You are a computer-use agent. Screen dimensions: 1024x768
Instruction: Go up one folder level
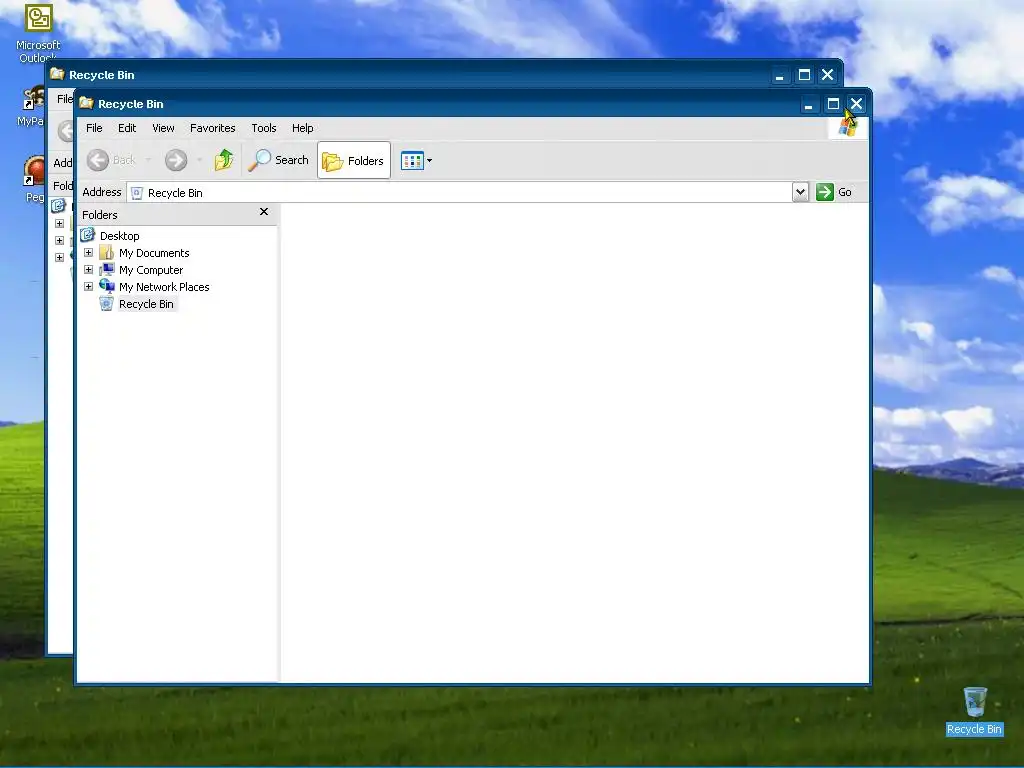coord(224,160)
